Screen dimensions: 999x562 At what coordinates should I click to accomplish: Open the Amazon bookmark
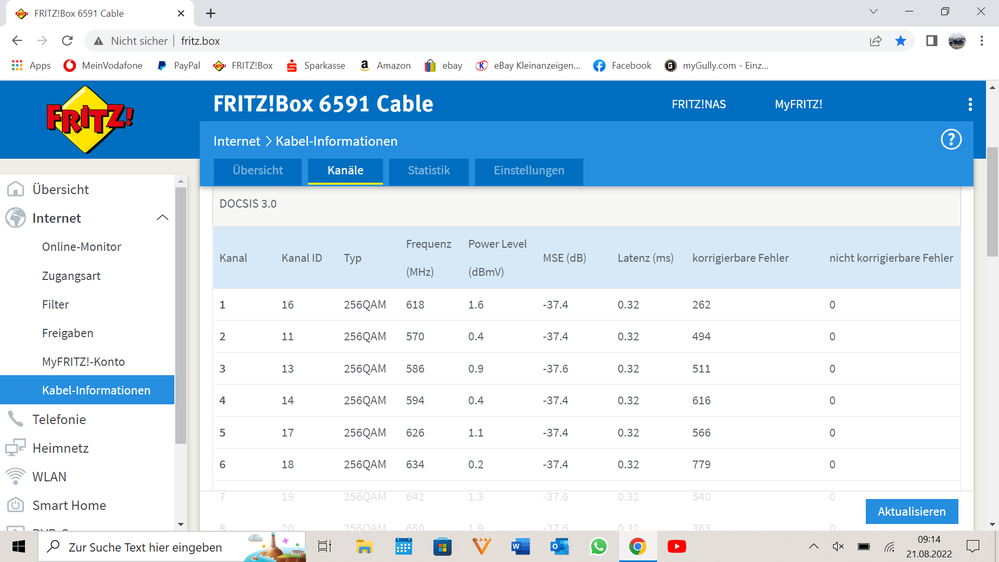pyautogui.click(x=385, y=66)
